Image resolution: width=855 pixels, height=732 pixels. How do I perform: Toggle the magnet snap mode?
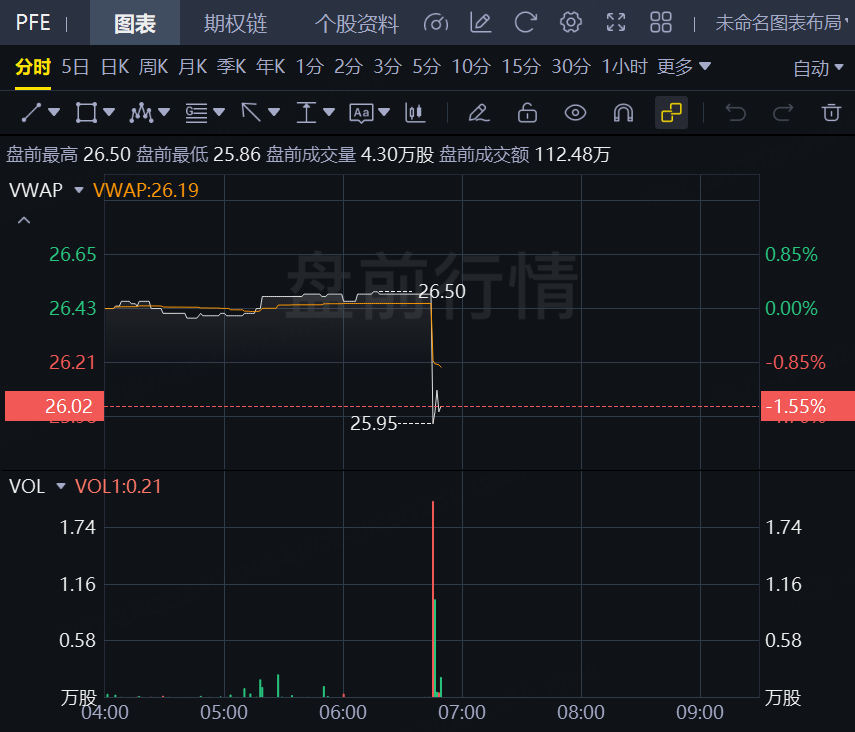(623, 112)
